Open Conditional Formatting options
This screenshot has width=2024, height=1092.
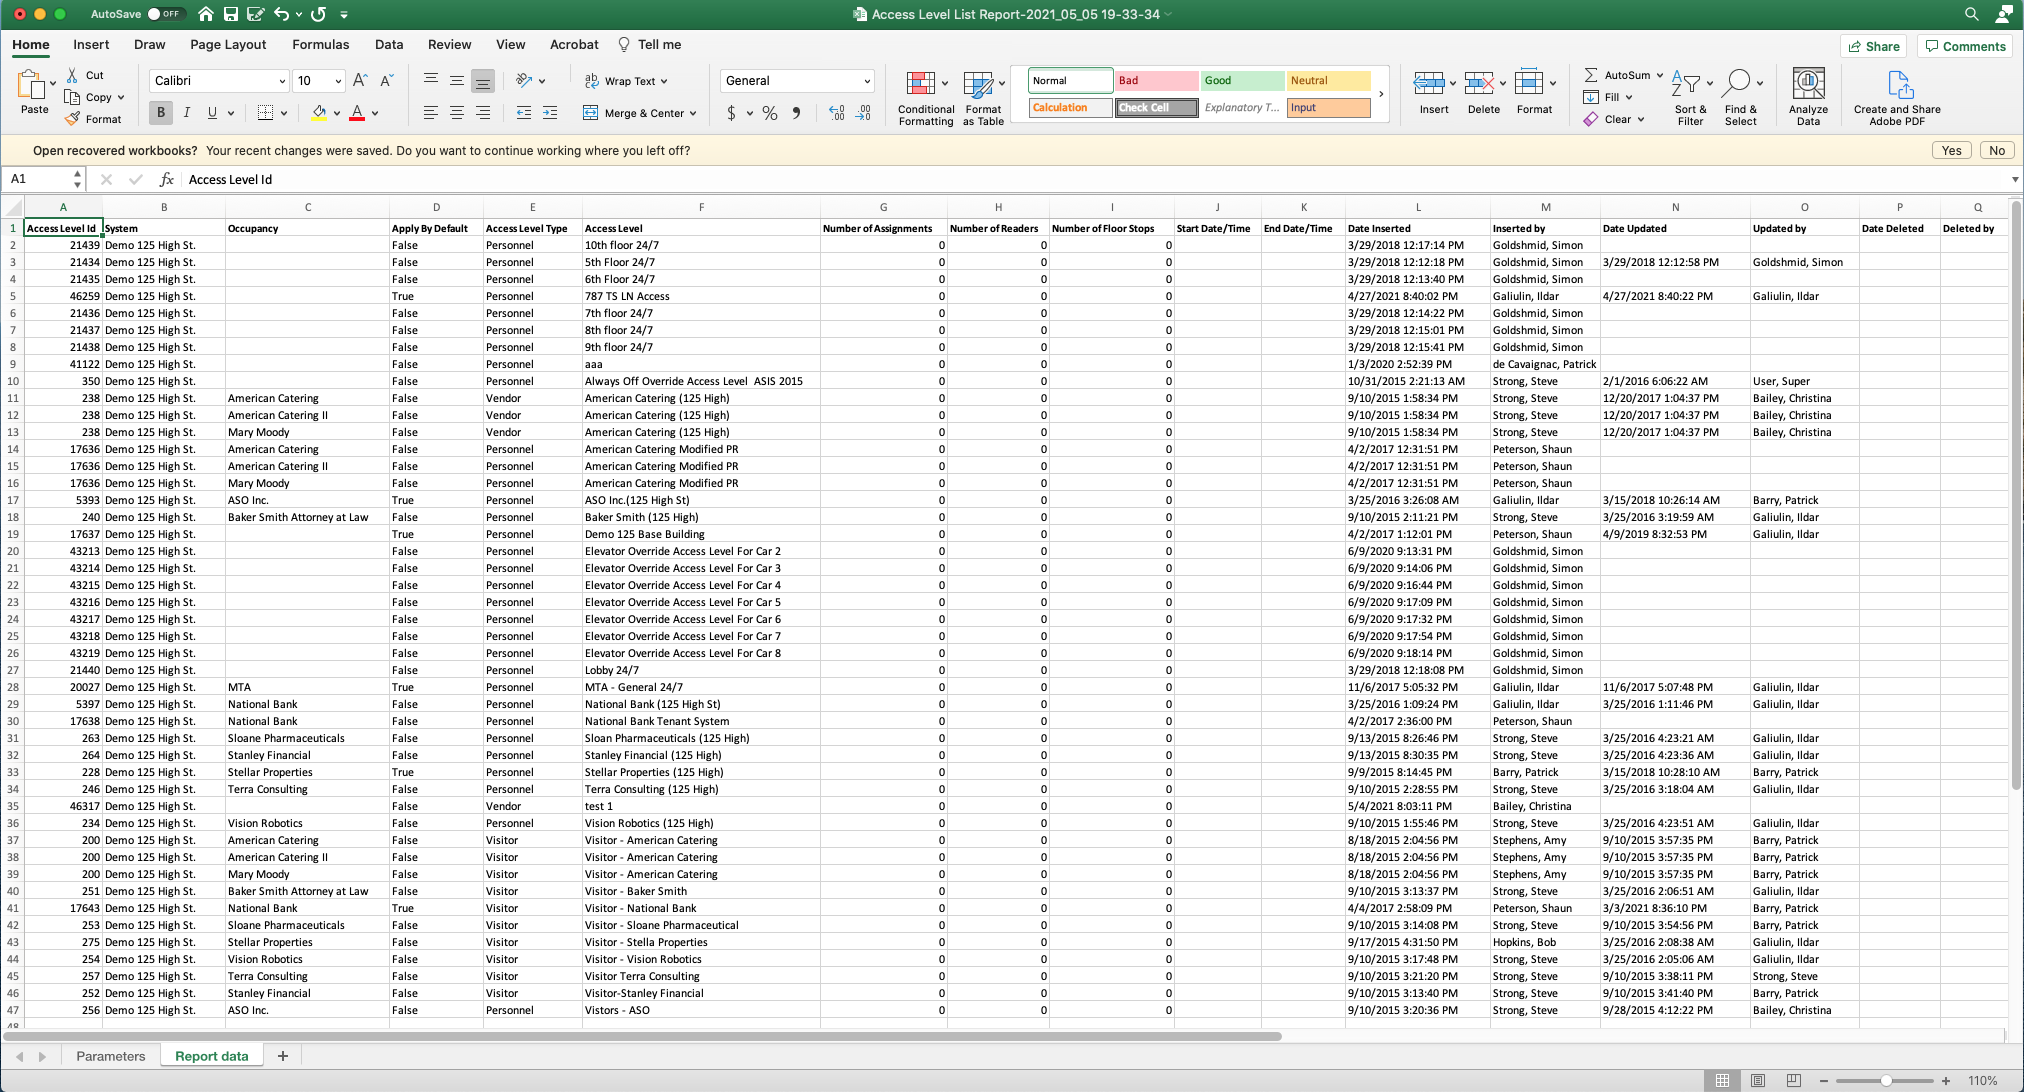point(925,96)
